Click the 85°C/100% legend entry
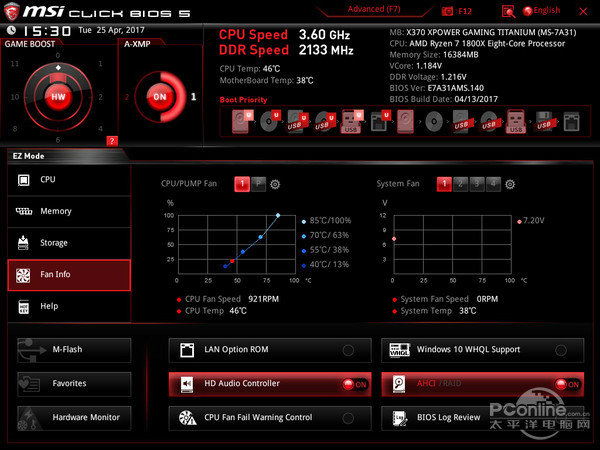 (326, 221)
